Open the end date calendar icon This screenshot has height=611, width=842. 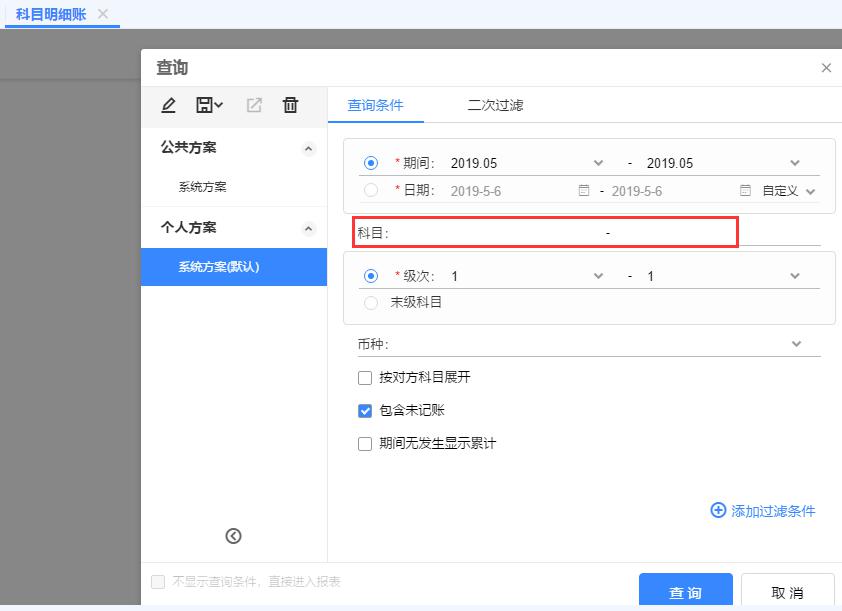click(745, 190)
